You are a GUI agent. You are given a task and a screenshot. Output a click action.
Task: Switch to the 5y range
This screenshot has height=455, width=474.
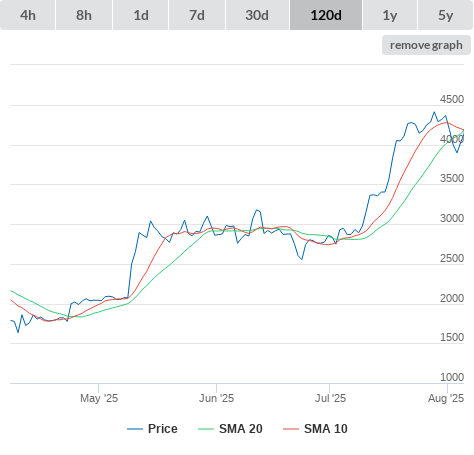click(x=446, y=15)
